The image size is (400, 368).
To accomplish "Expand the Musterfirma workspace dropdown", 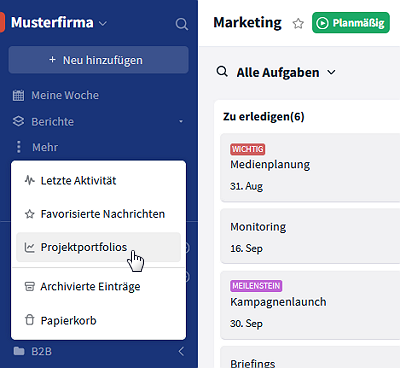I will pyautogui.click(x=103, y=23).
